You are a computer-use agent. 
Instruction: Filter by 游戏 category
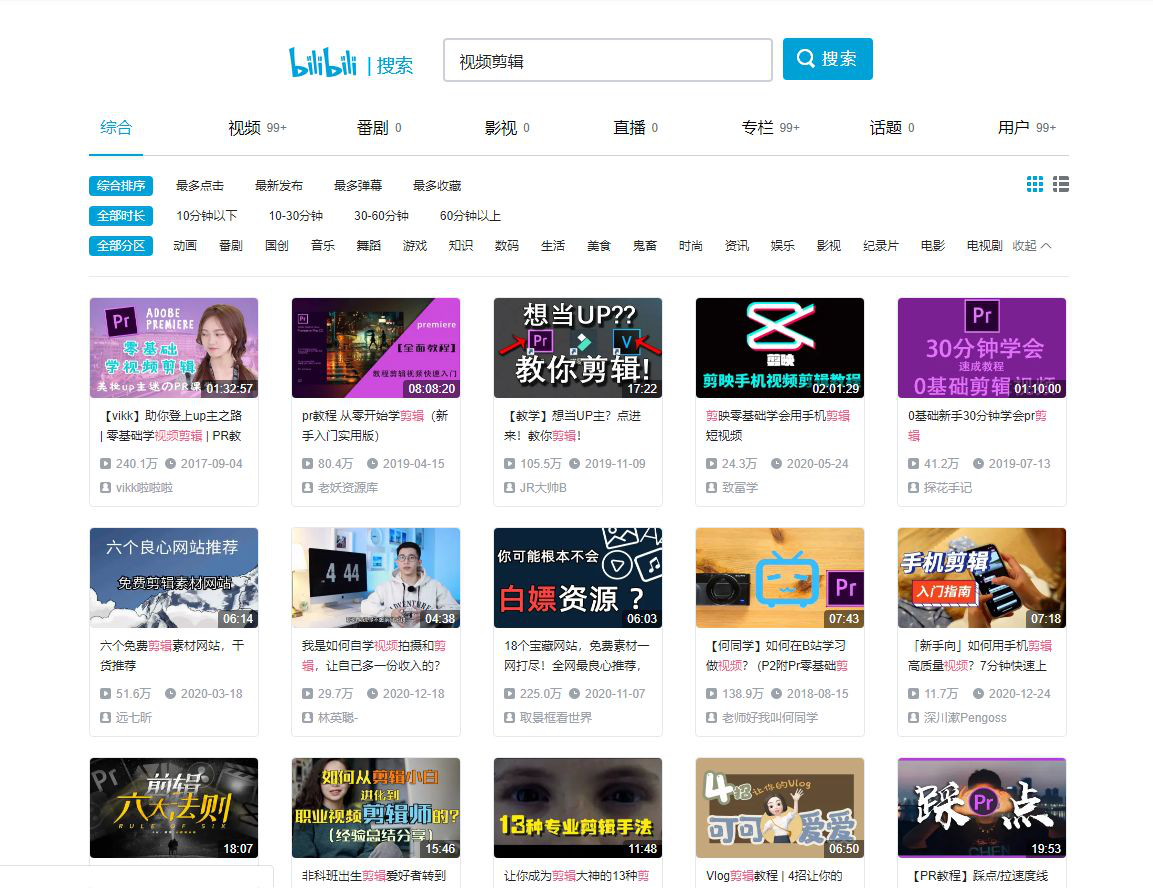click(x=415, y=246)
